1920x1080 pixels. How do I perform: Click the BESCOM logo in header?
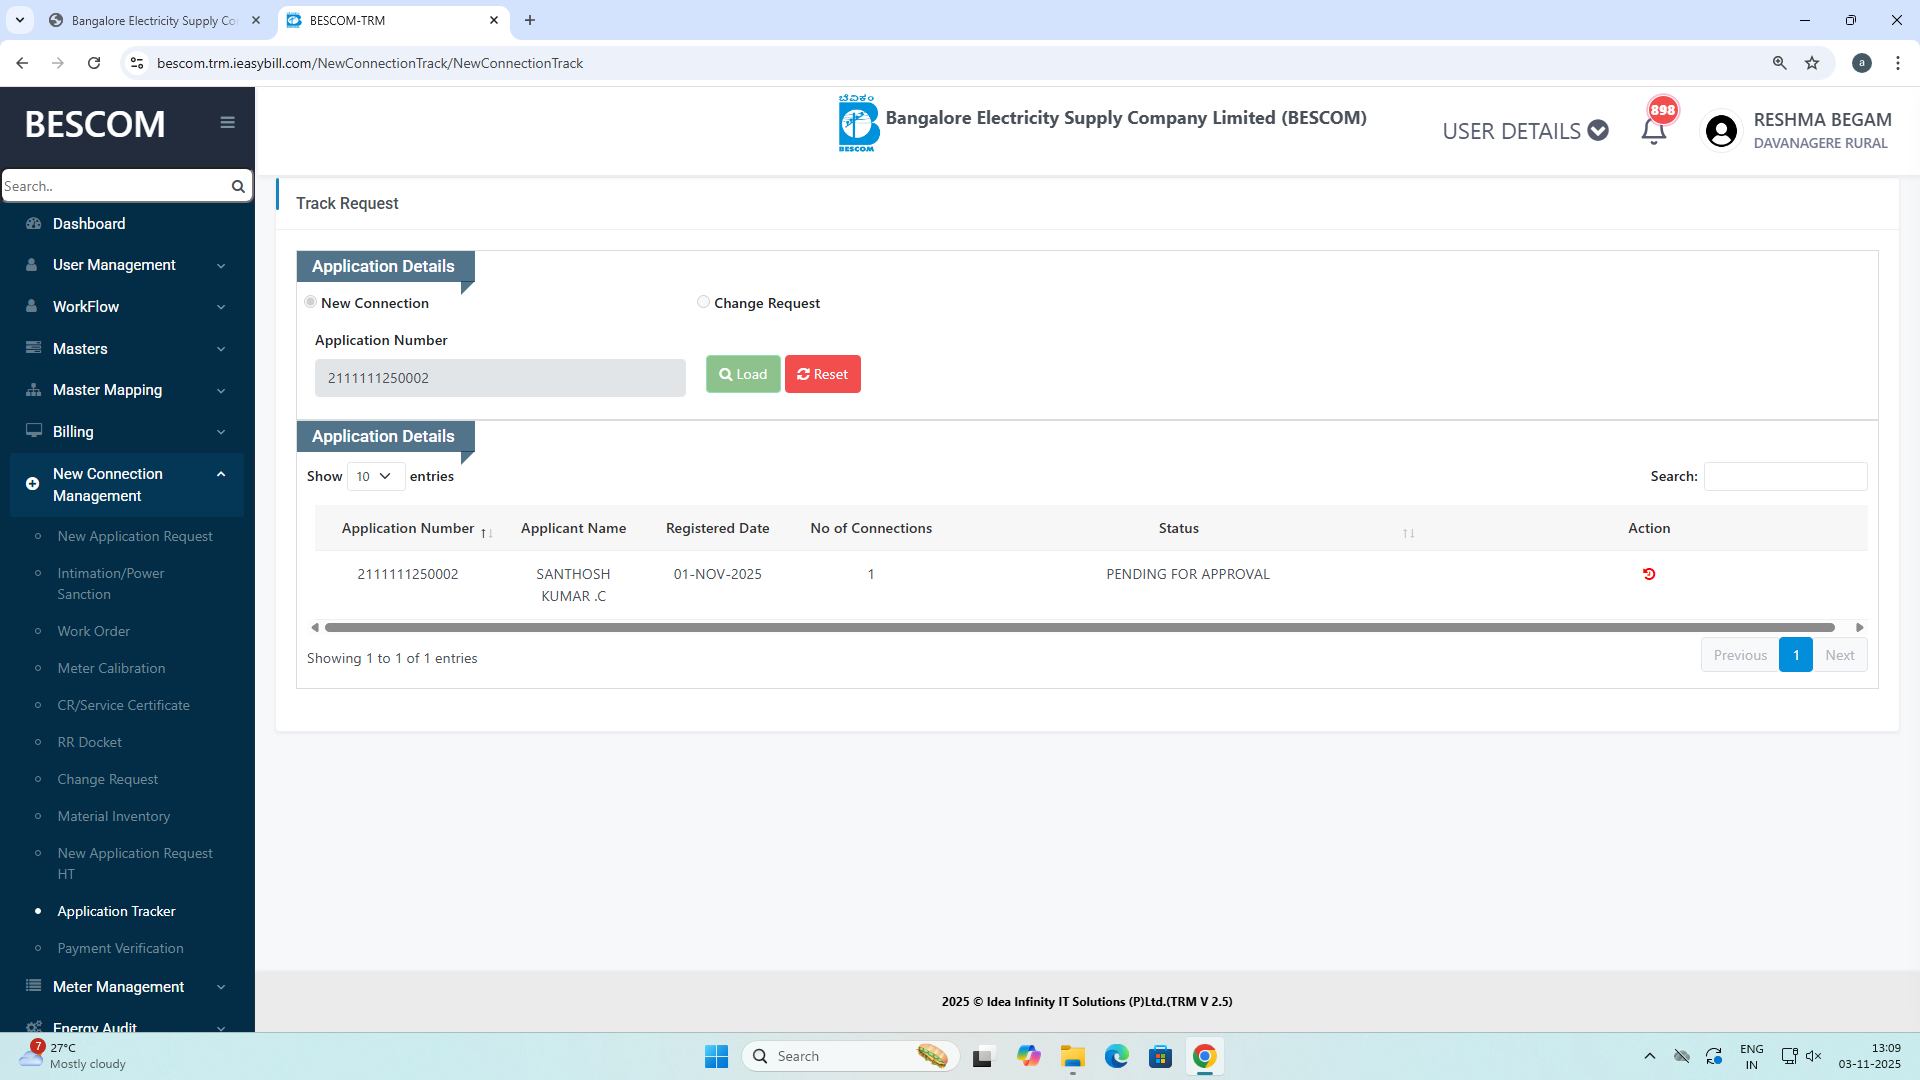pyautogui.click(x=858, y=123)
